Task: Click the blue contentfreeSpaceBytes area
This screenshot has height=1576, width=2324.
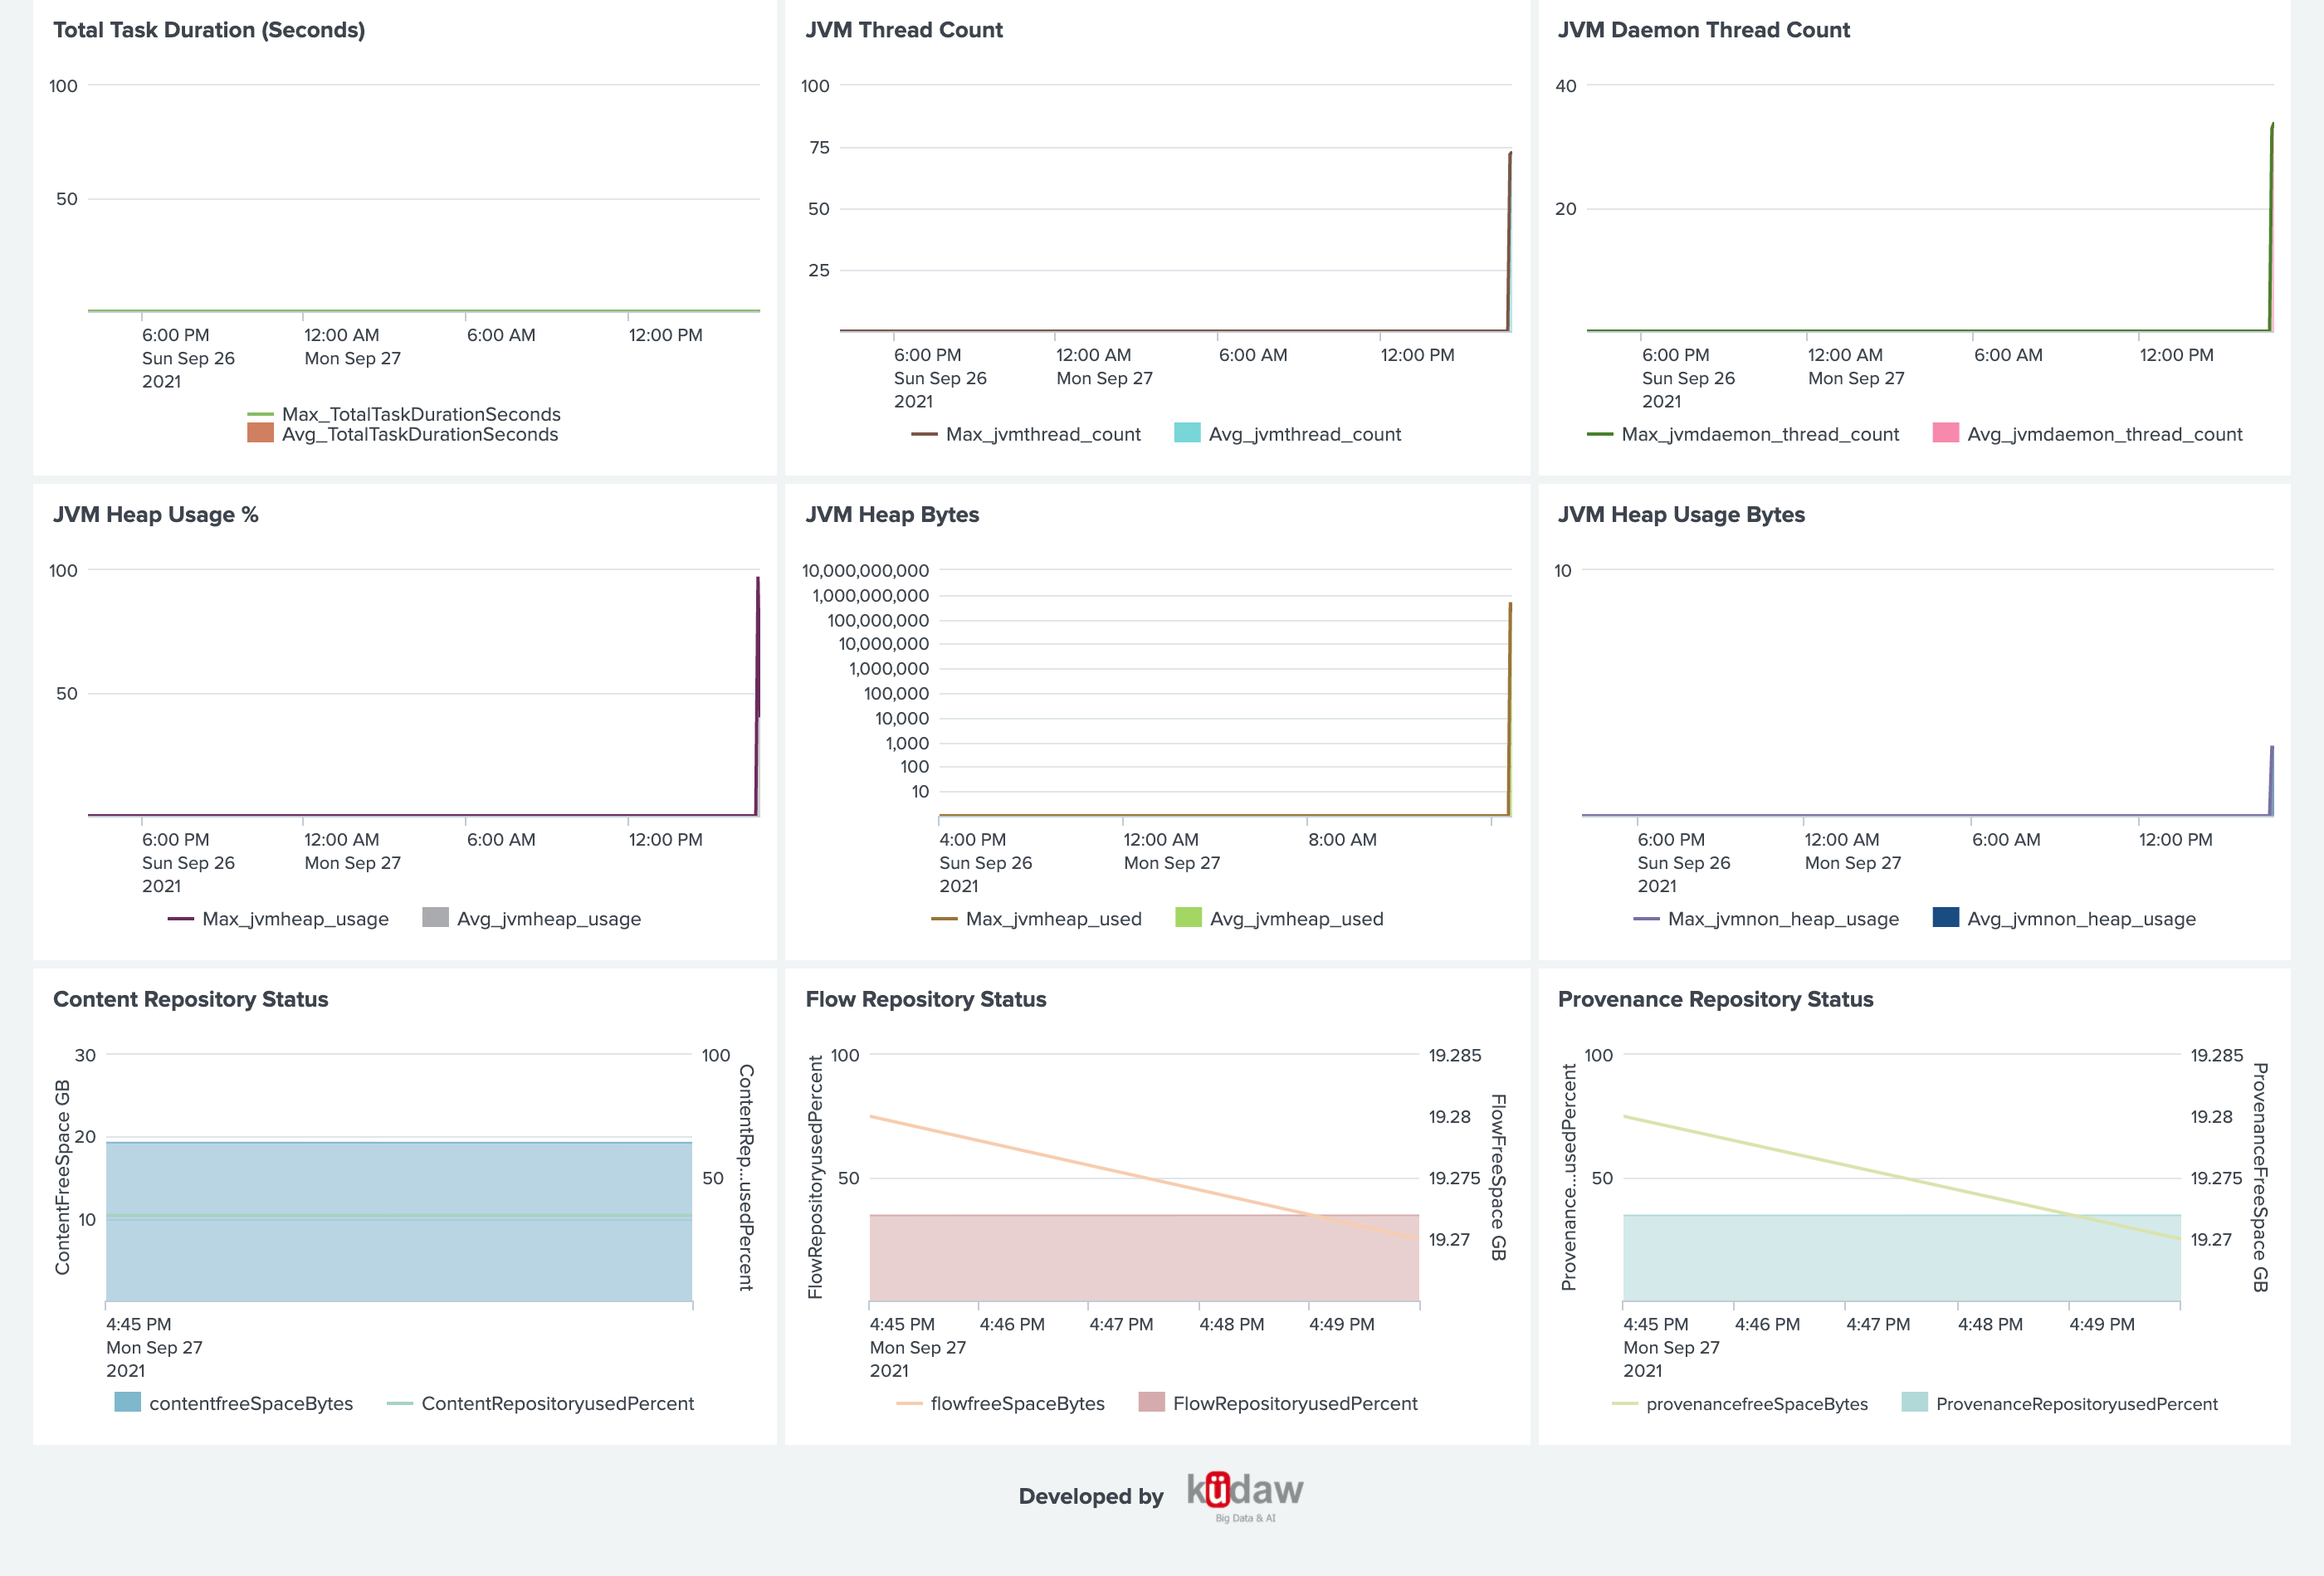Action: pyautogui.click(x=399, y=1221)
